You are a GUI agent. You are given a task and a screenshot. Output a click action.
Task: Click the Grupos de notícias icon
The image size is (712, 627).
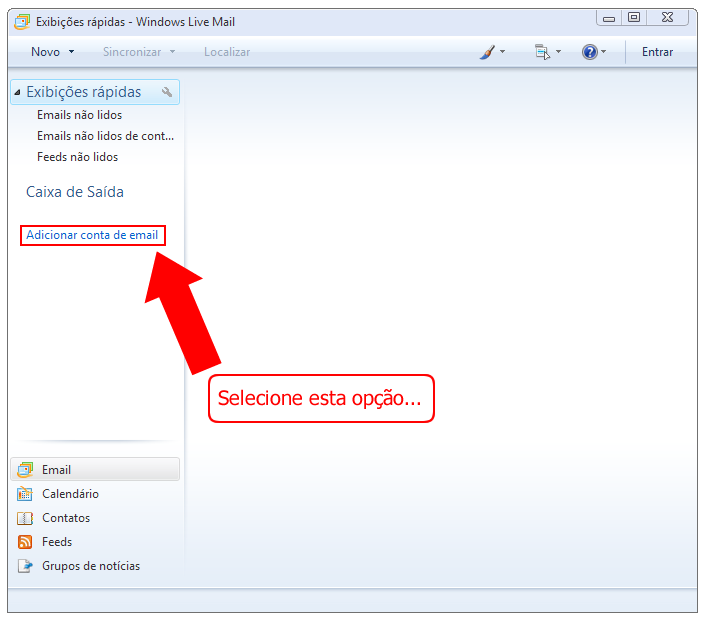pyautogui.click(x=25, y=566)
